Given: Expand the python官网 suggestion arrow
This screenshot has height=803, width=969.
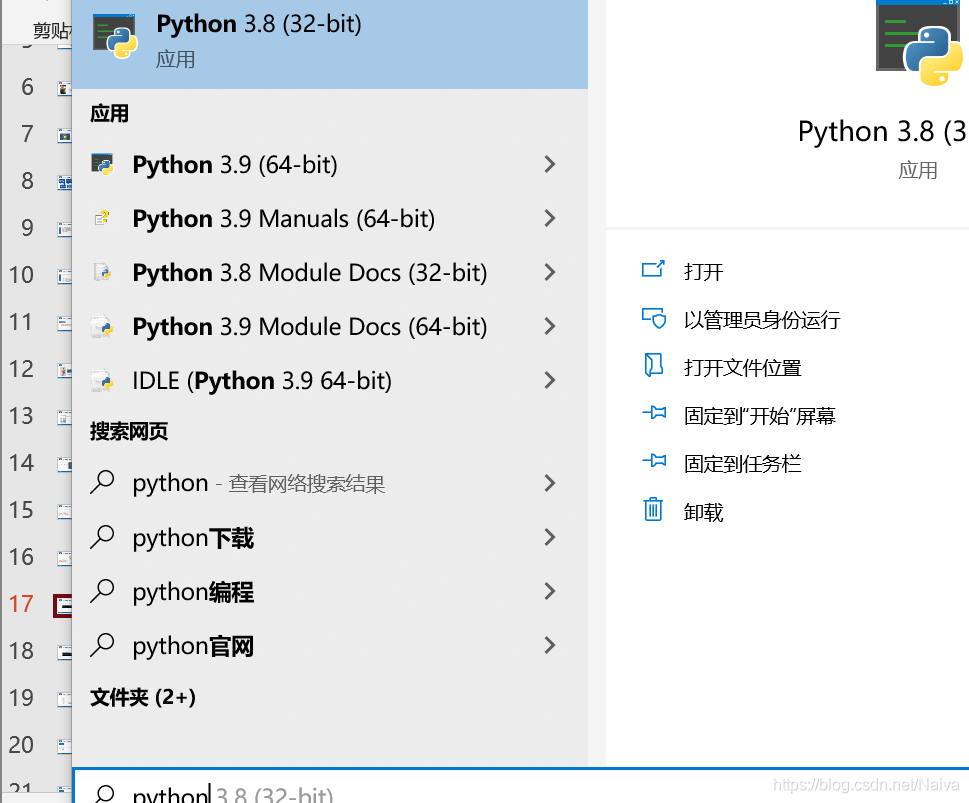Looking at the screenshot, I should point(549,645).
